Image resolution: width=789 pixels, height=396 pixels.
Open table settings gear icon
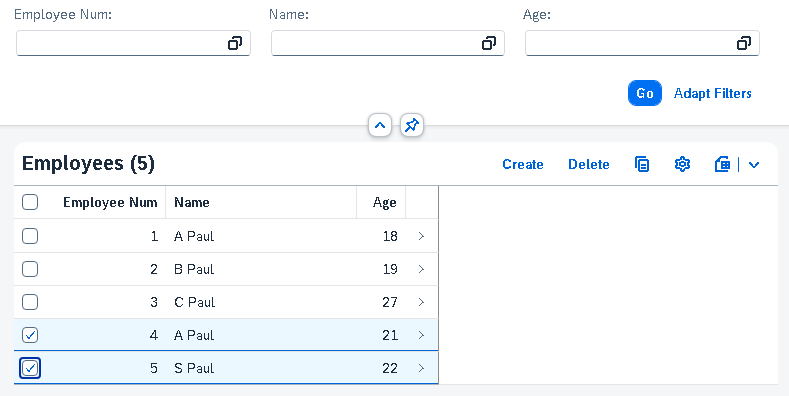pyautogui.click(x=682, y=164)
